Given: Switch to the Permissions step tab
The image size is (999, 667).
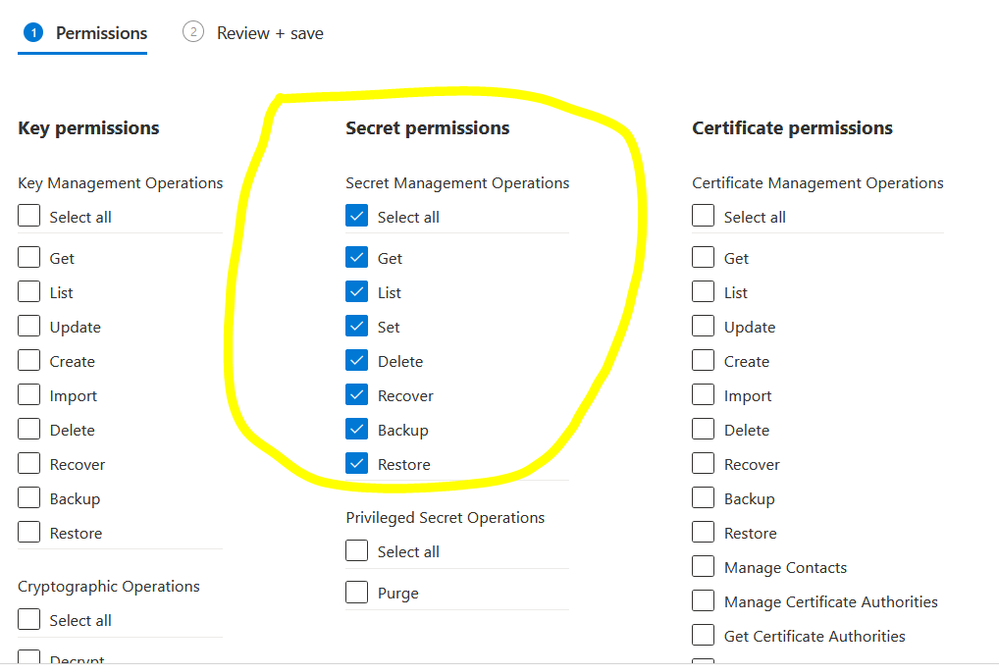Looking at the screenshot, I should click(x=86, y=33).
